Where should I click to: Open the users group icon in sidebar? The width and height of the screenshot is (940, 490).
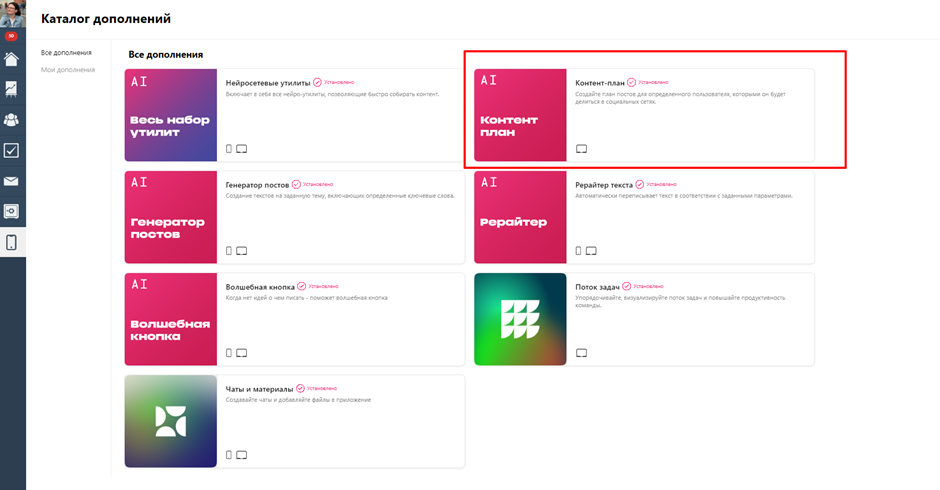pyautogui.click(x=11, y=119)
